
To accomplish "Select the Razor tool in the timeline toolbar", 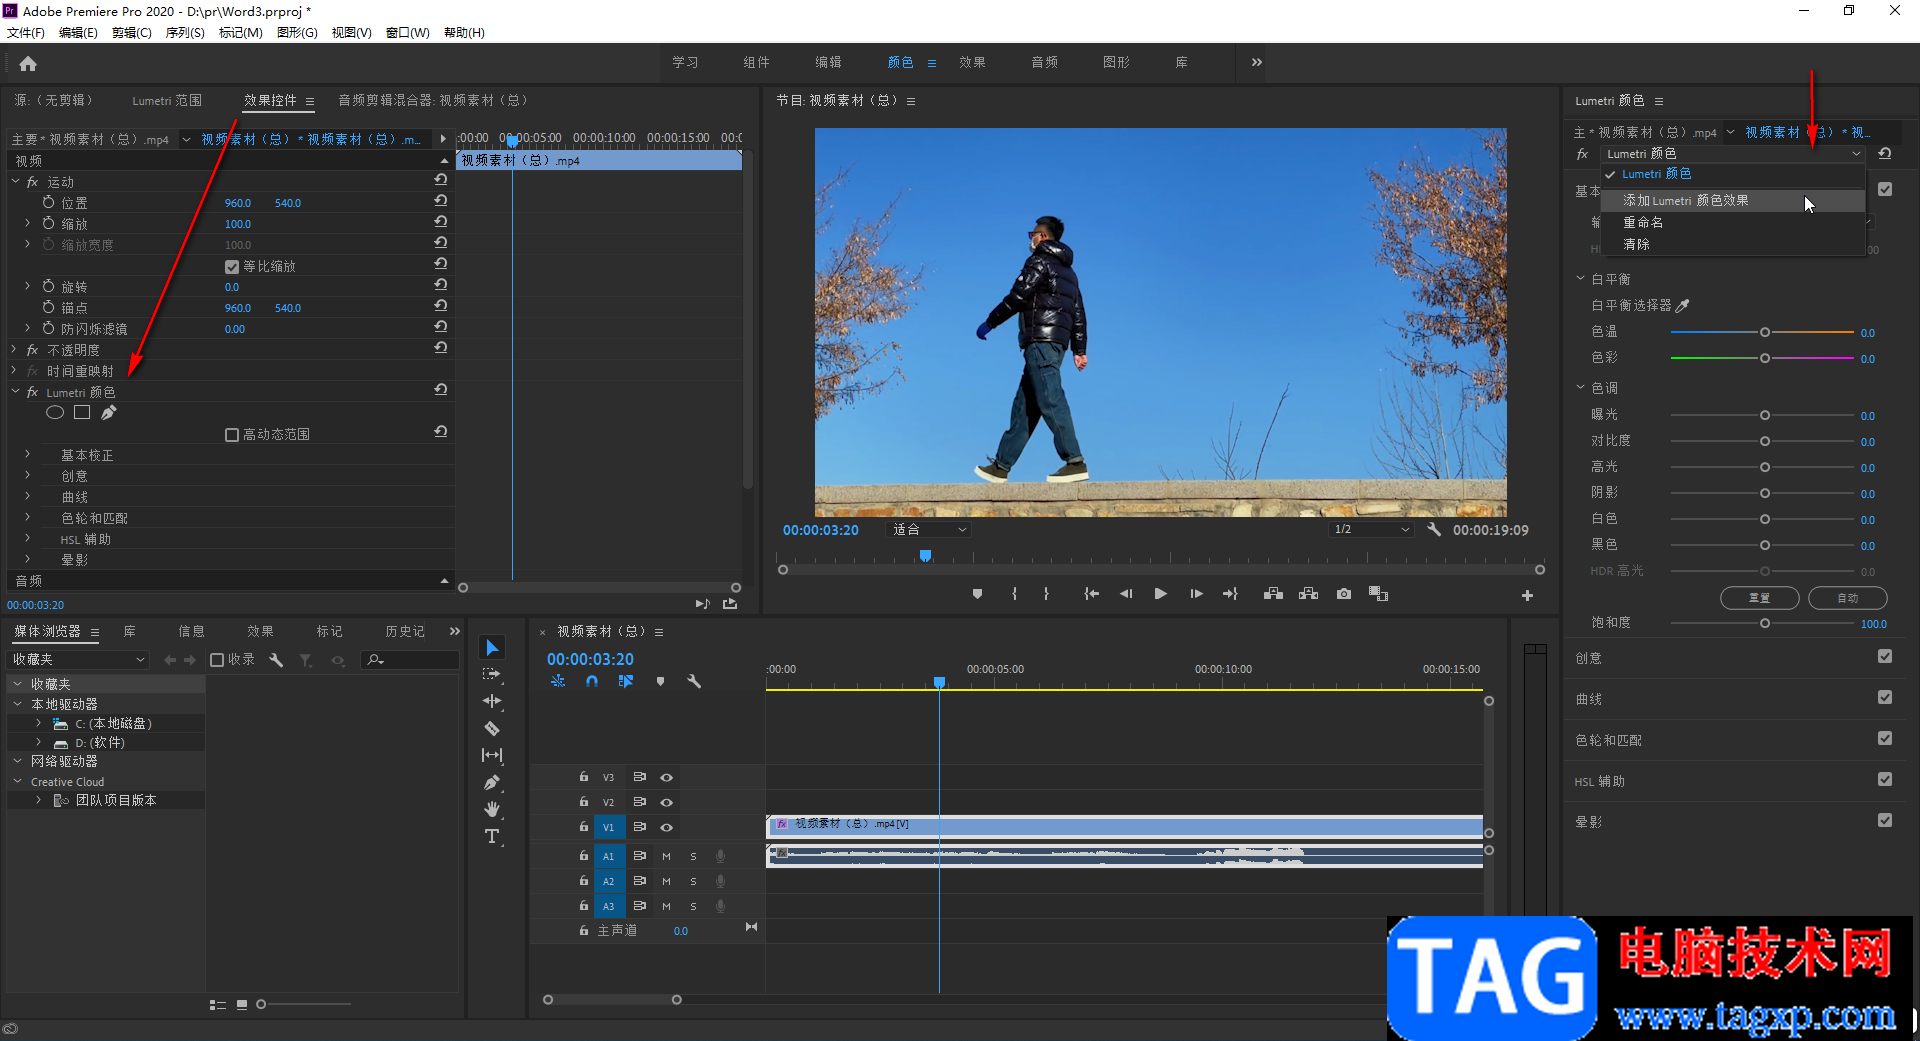I will [x=492, y=729].
